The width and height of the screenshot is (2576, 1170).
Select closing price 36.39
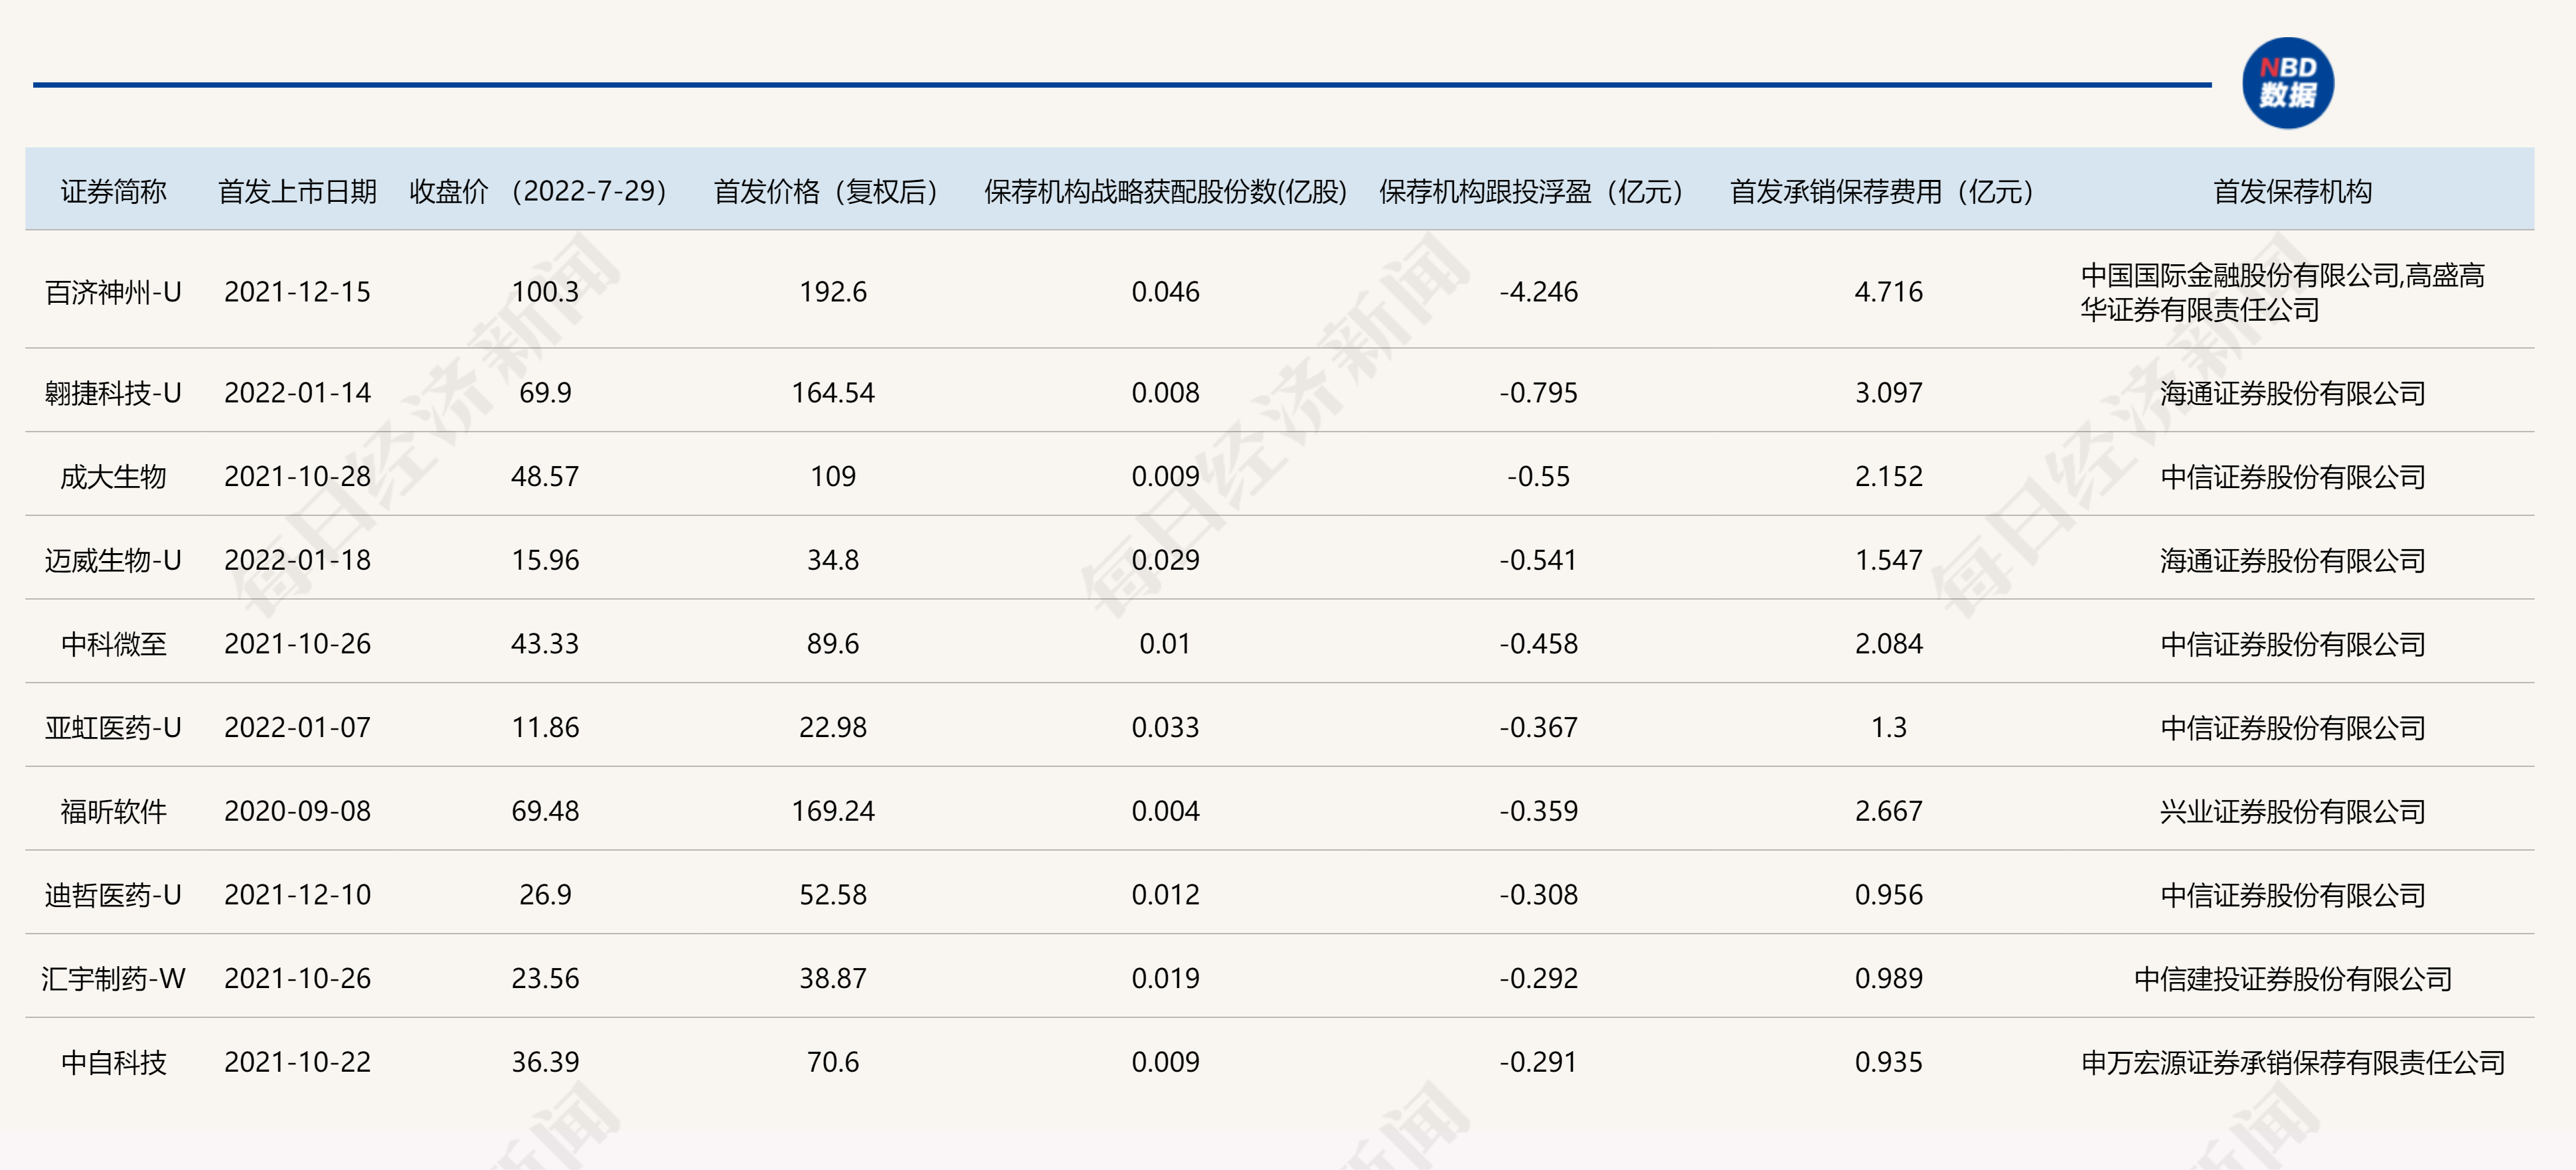pos(545,1062)
